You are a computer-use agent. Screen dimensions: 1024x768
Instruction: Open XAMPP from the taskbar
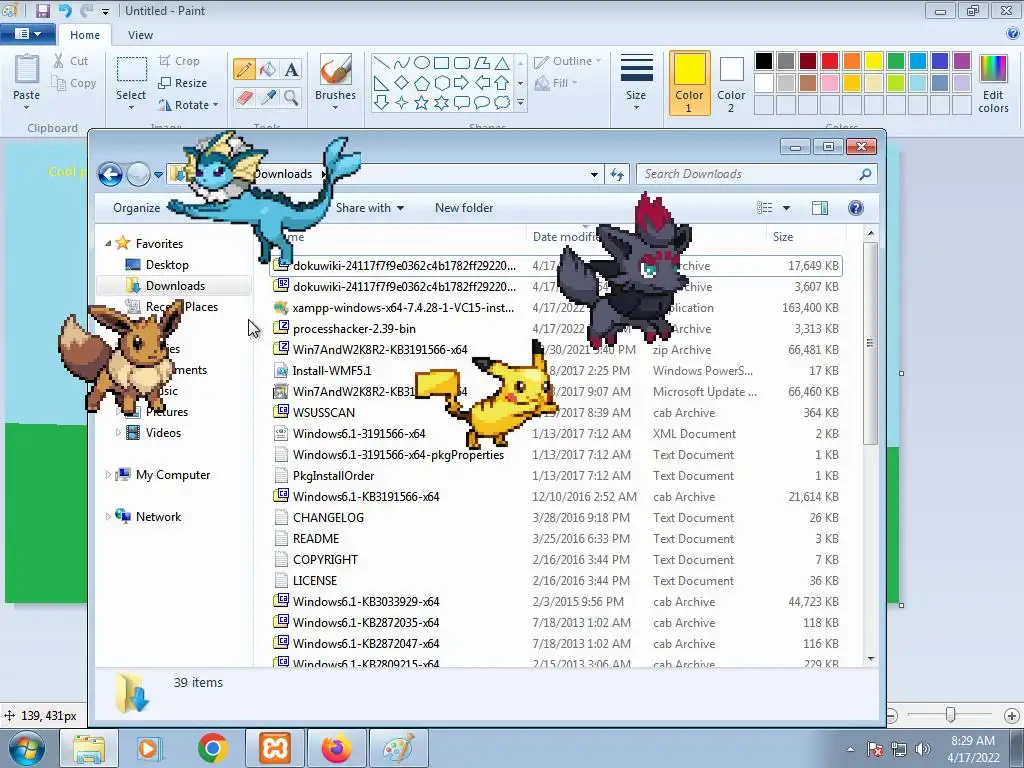click(x=274, y=748)
